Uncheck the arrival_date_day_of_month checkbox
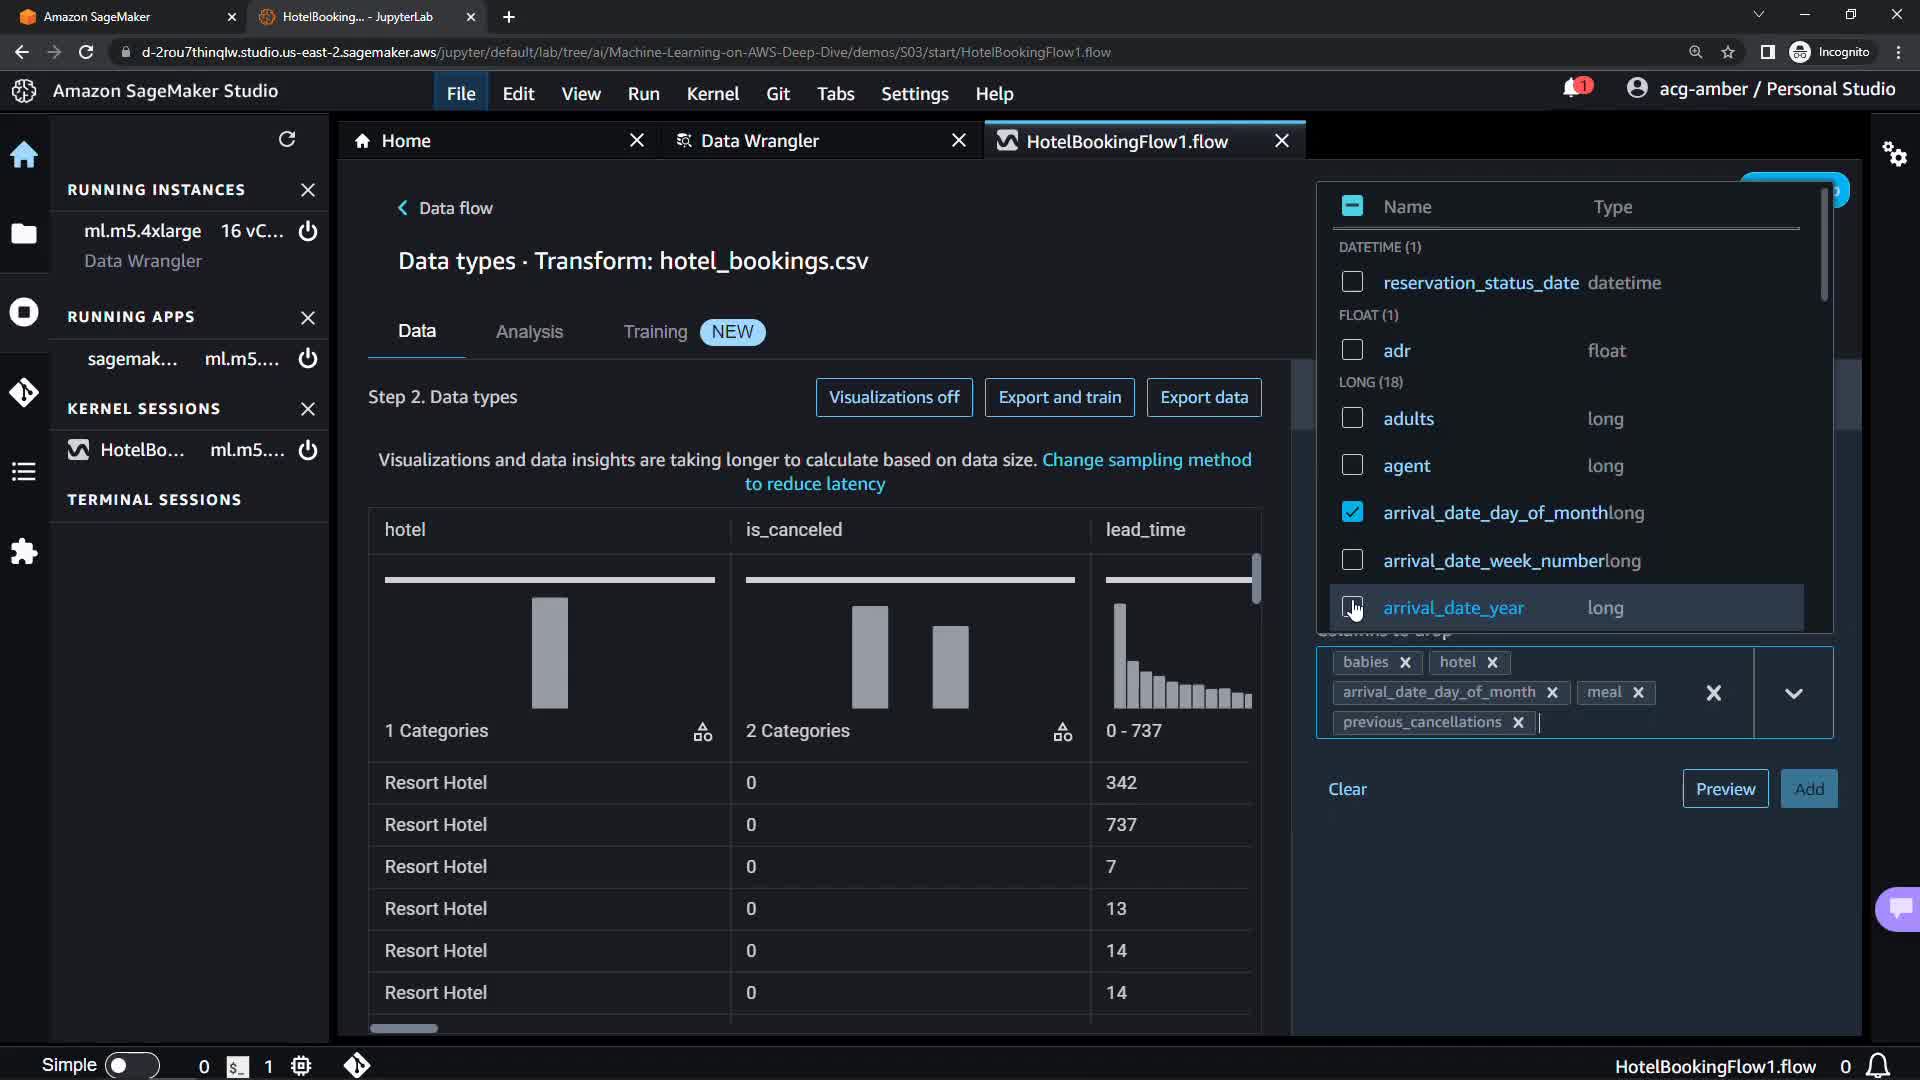The height and width of the screenshot is (1080, 1920). click(x=1352, y=512)
